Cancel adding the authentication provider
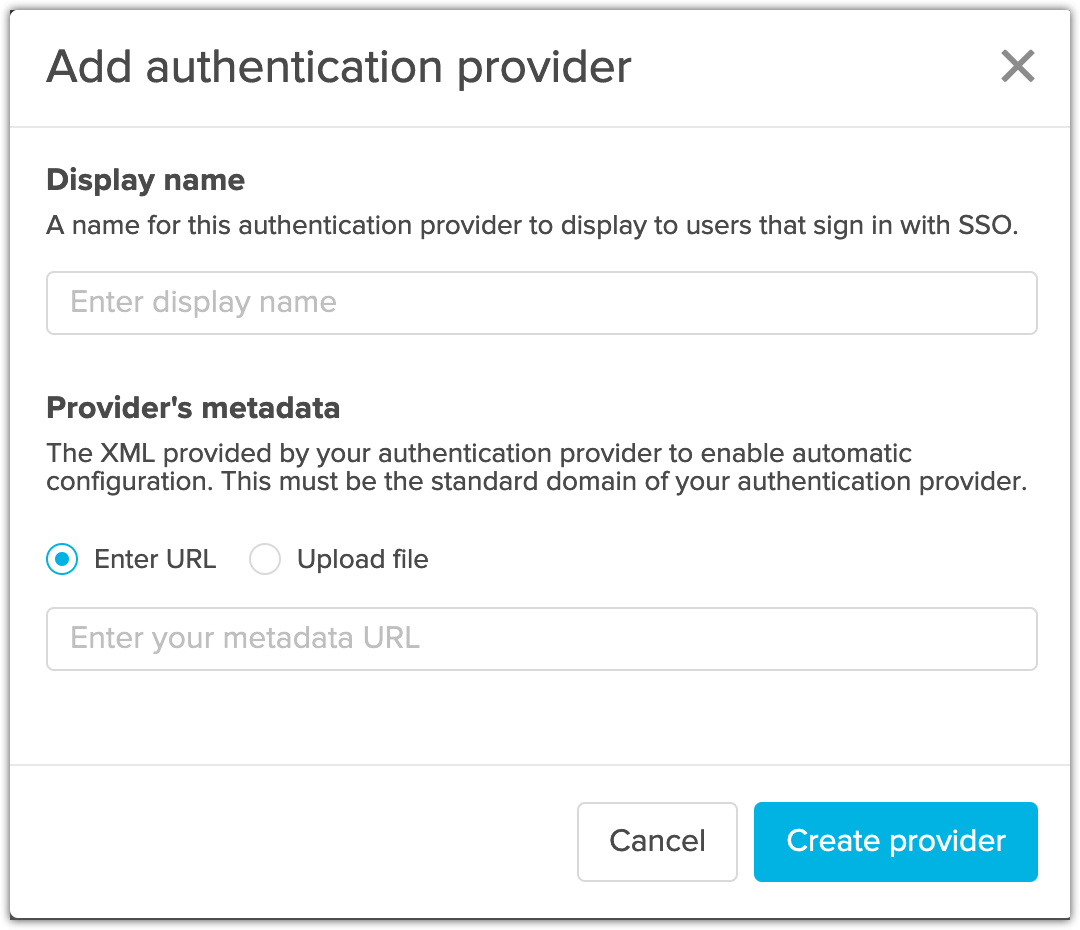Viewport: 1080px width, 930px height. coord(657,841)
